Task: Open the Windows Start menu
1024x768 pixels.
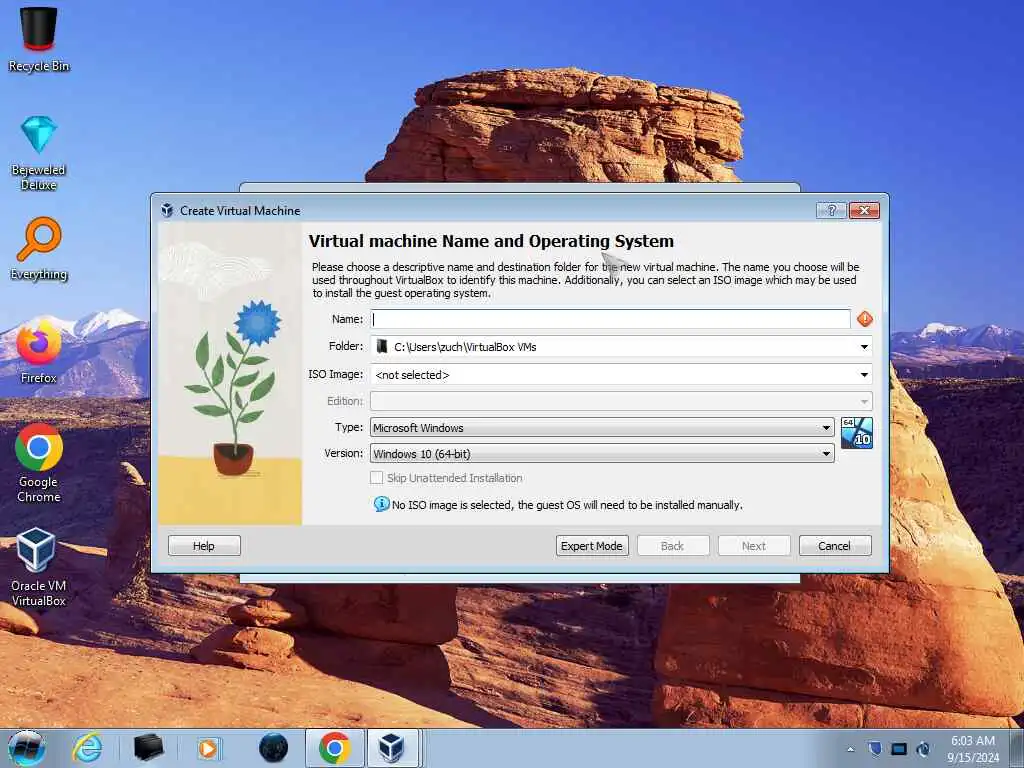Action: 27,748
